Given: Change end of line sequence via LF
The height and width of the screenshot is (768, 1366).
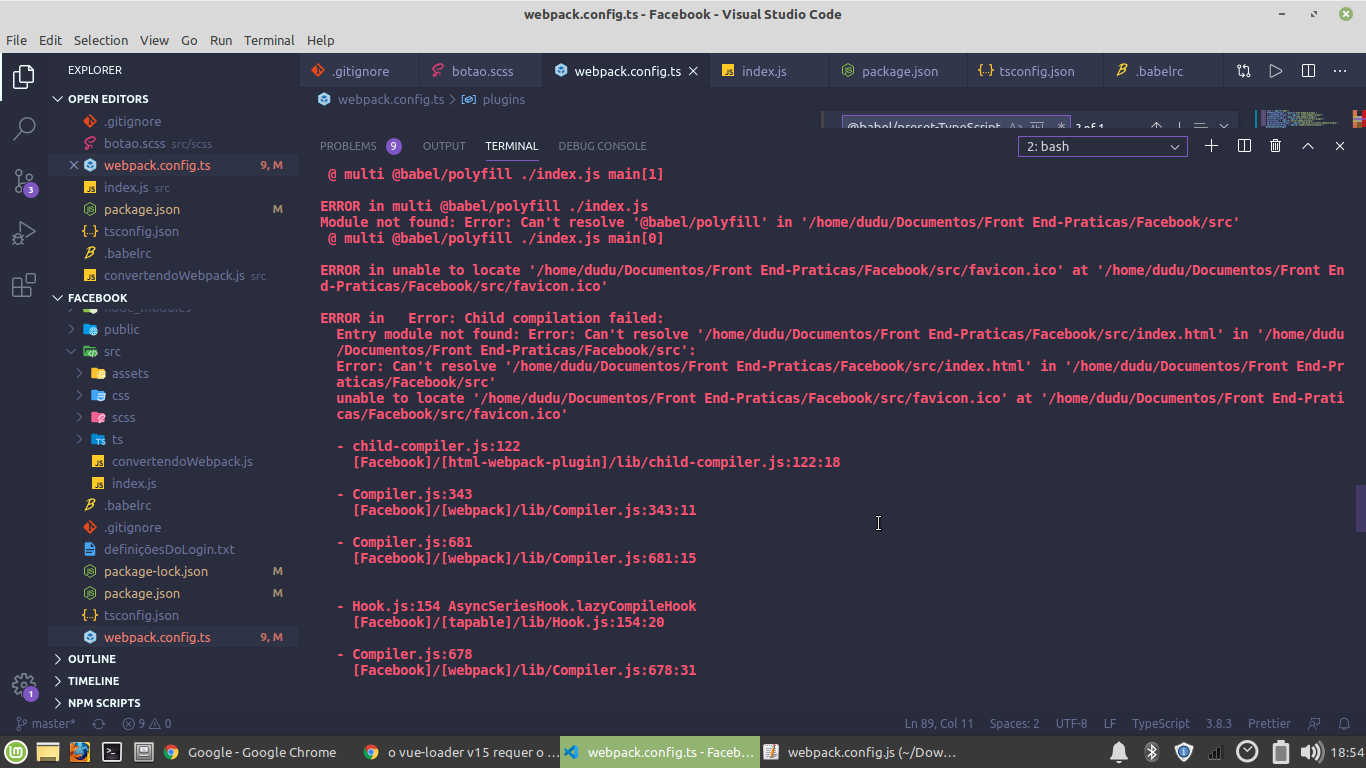Looking at the screenshot, I should pos(1110,723).
